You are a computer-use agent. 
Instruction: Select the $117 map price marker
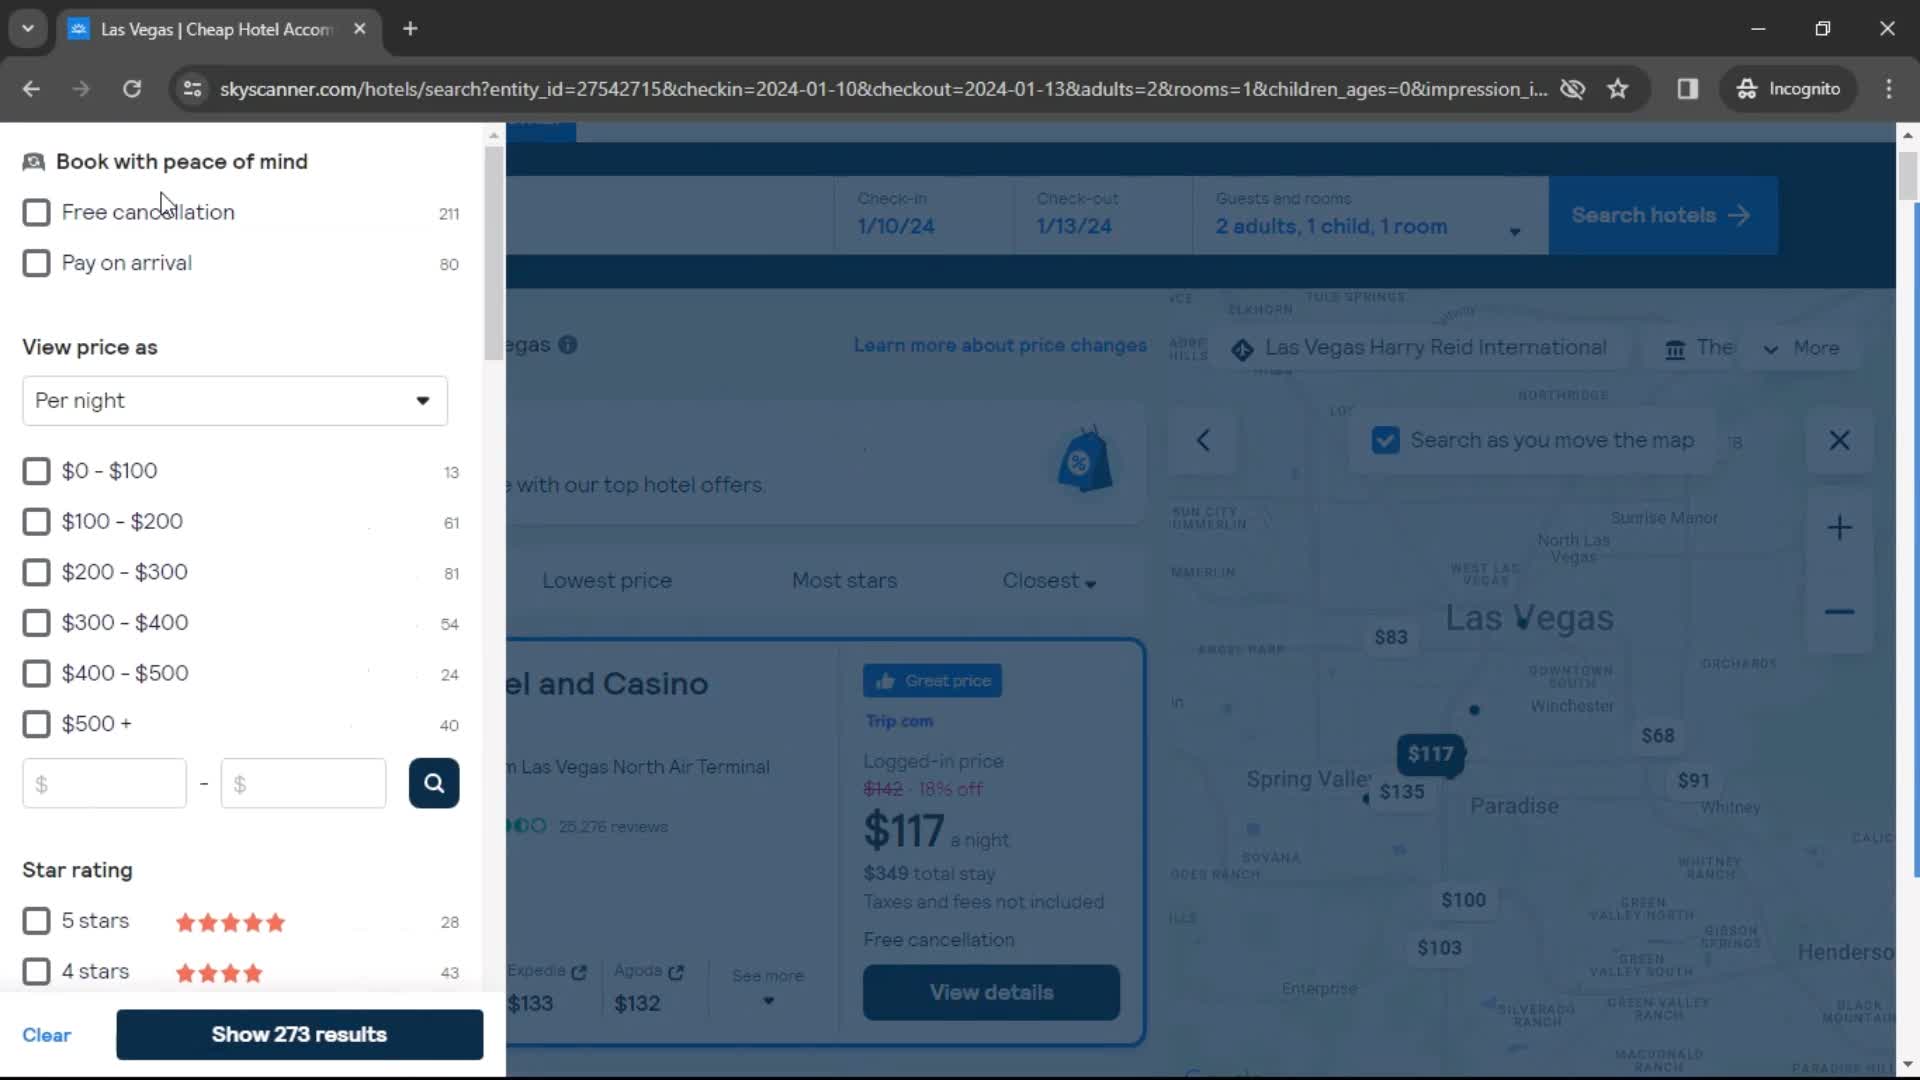point(1430,754)
